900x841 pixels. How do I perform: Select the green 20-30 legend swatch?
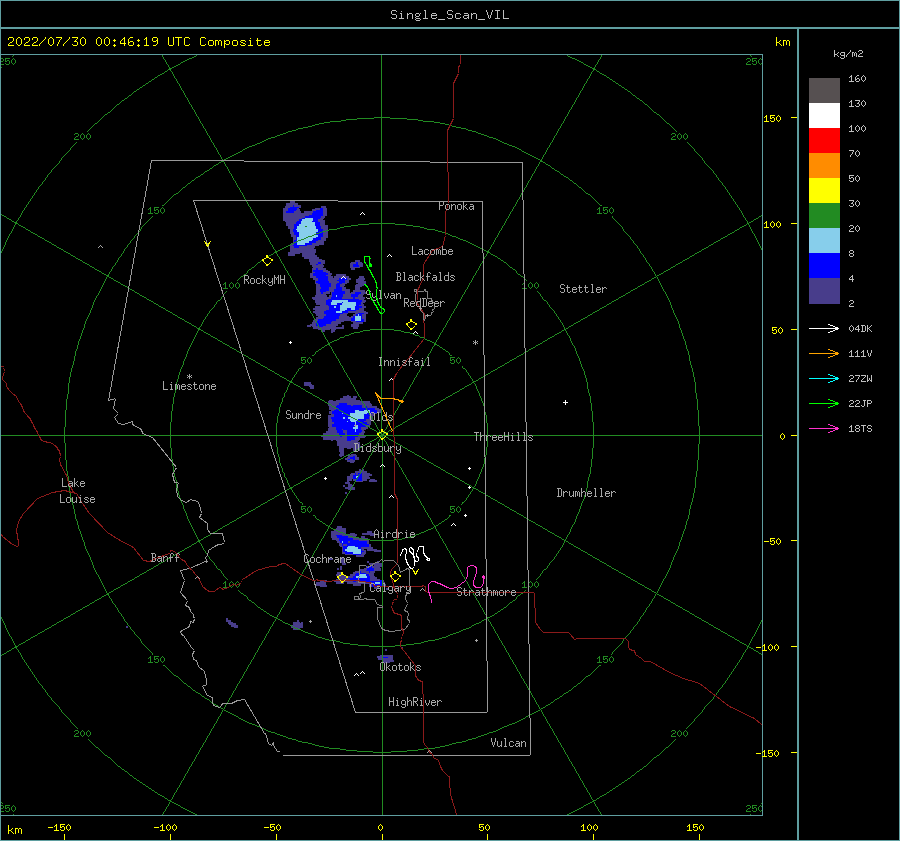tap(824, 216)
